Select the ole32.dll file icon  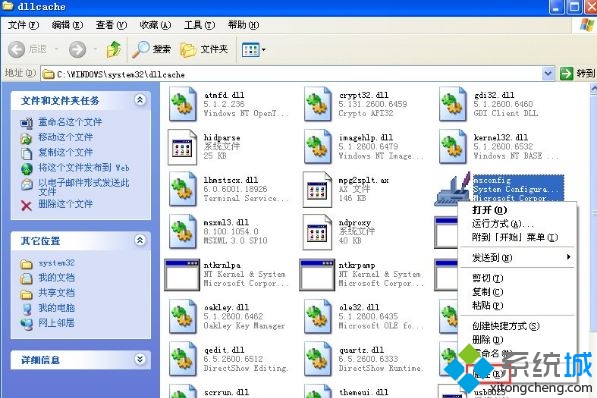318,316
